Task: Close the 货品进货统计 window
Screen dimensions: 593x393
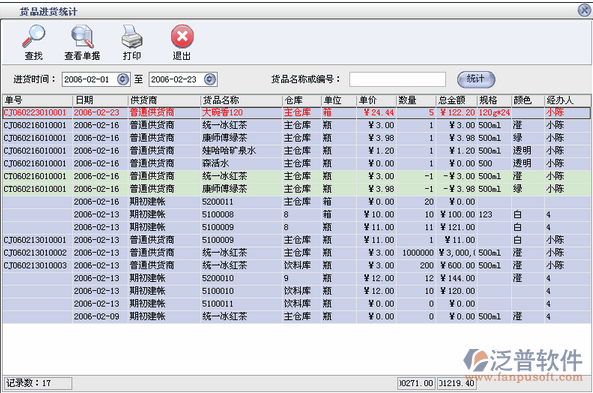Action: tap(584, 10)
